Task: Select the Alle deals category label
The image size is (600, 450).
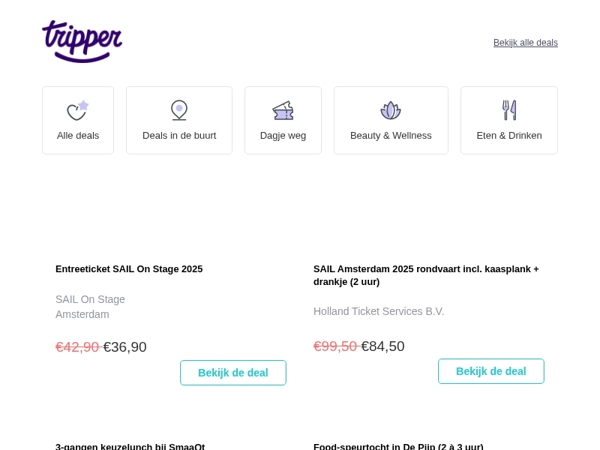Action: coord(78,135)
